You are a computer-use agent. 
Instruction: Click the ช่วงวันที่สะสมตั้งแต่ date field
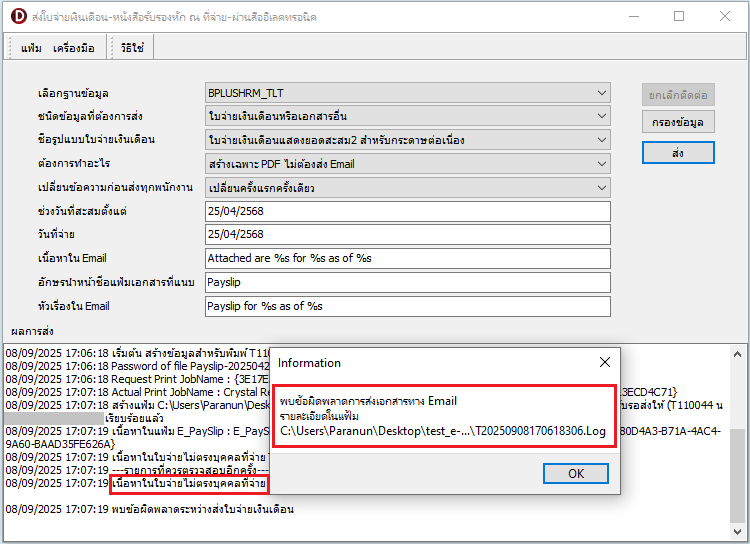(x=406, y=211)
